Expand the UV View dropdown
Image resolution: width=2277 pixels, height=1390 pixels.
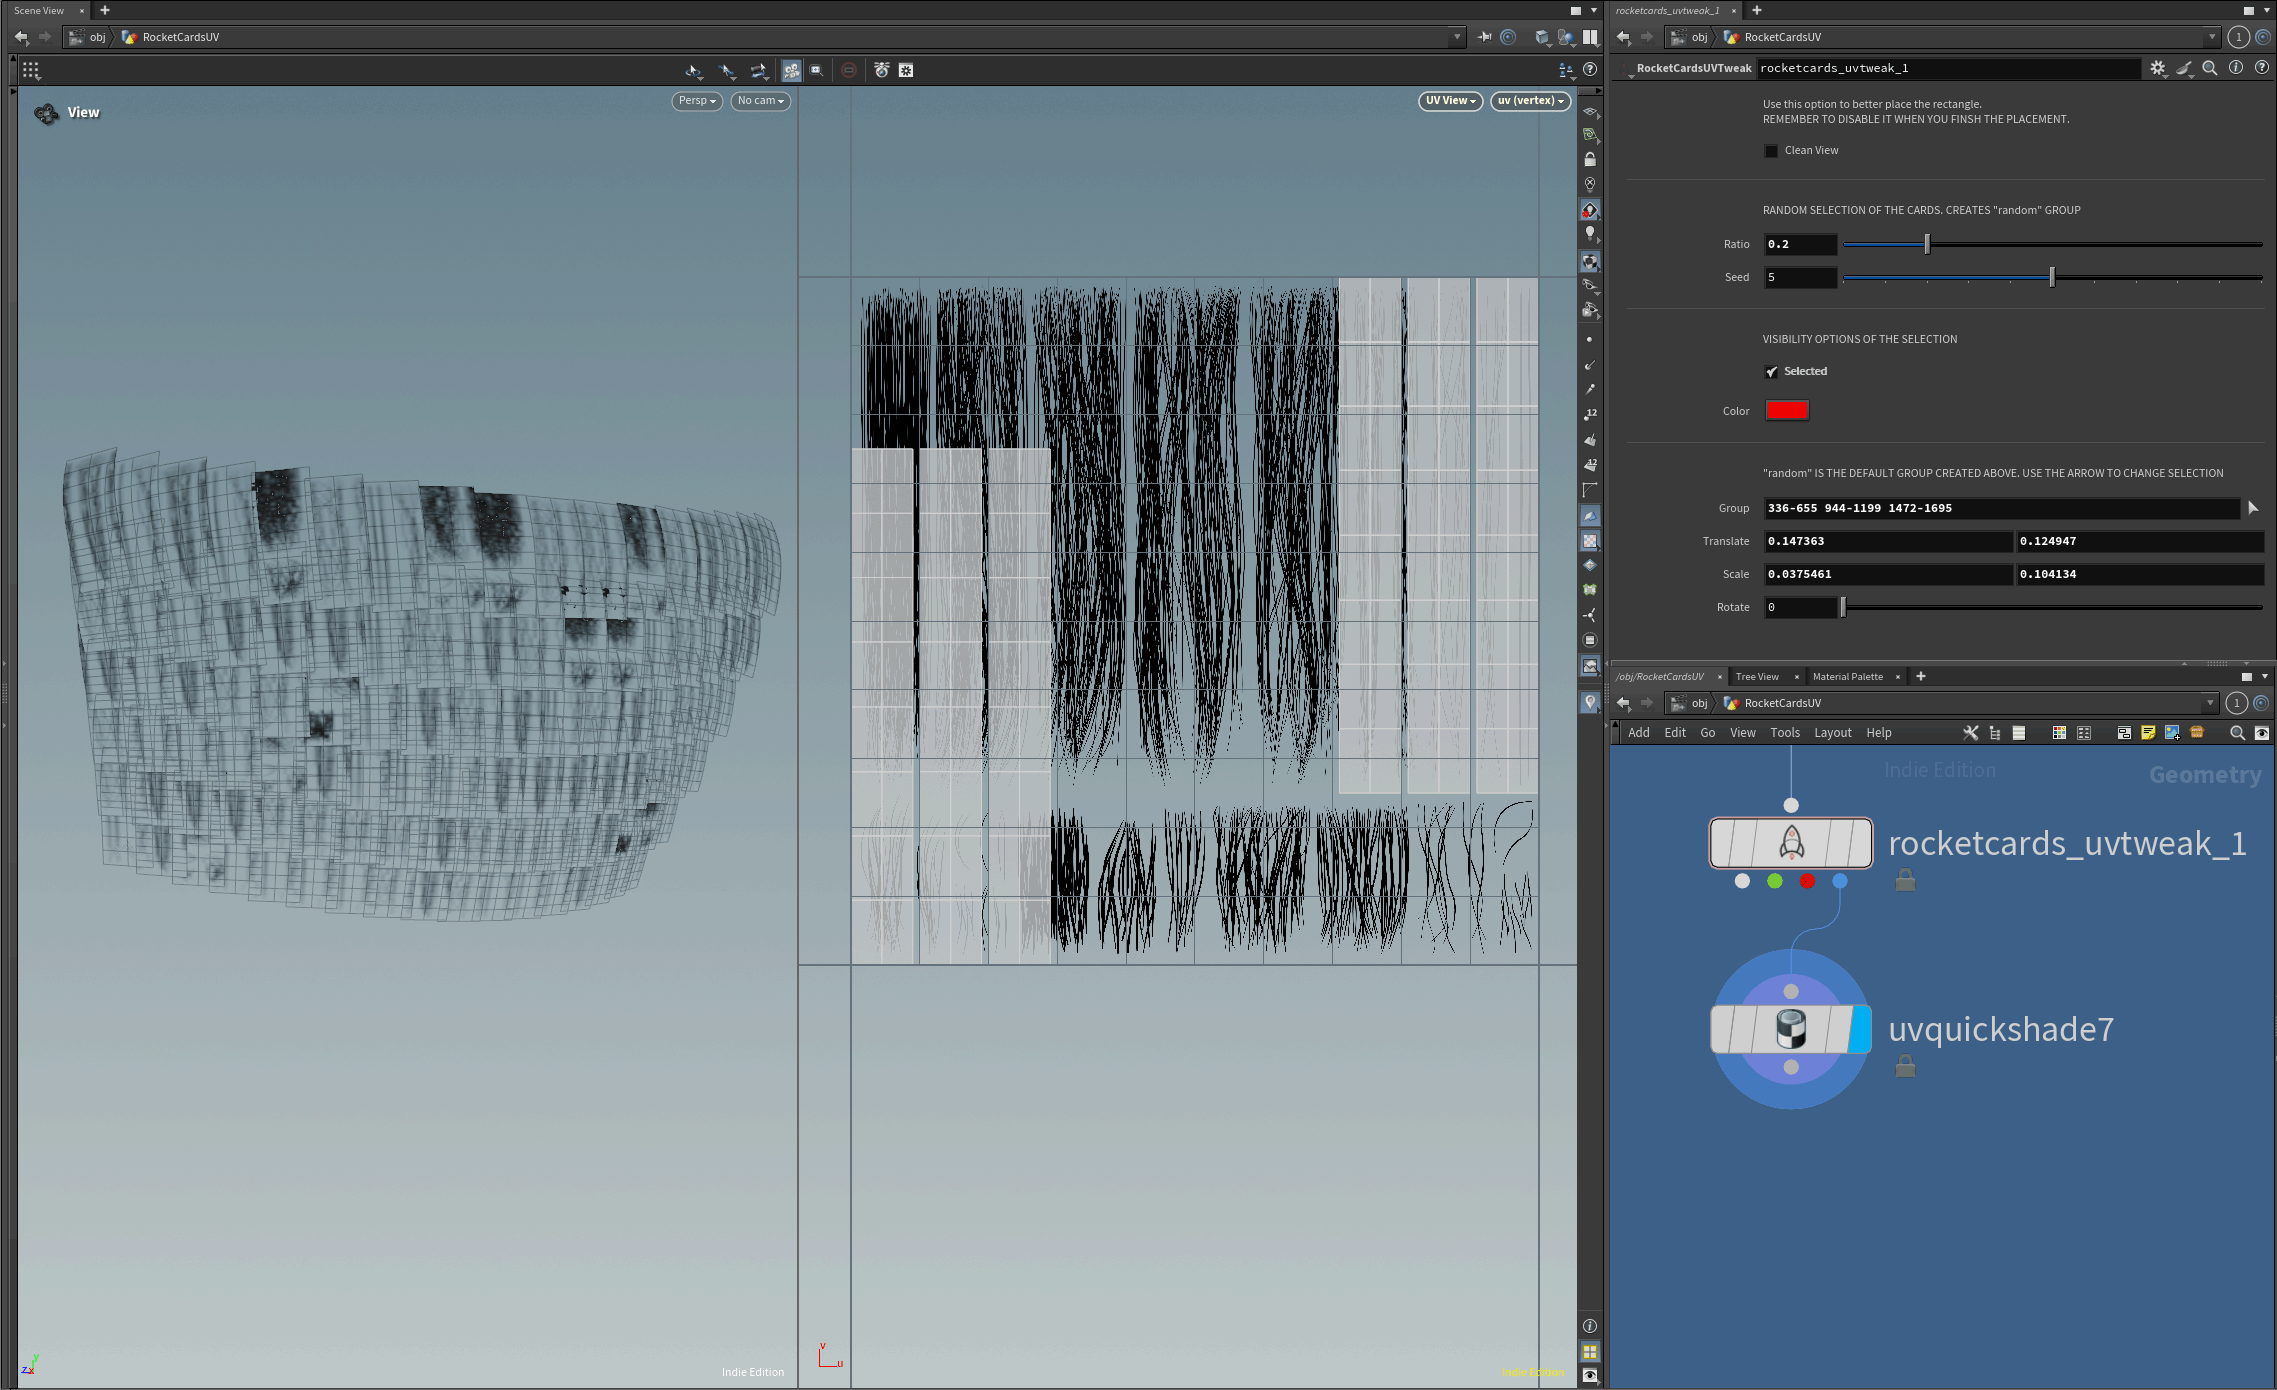(x=1450, y=101)
